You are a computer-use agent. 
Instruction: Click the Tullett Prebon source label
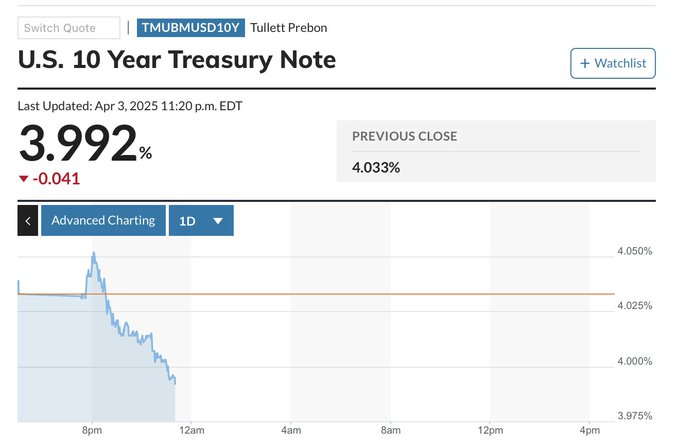click(x=288, y=28)
